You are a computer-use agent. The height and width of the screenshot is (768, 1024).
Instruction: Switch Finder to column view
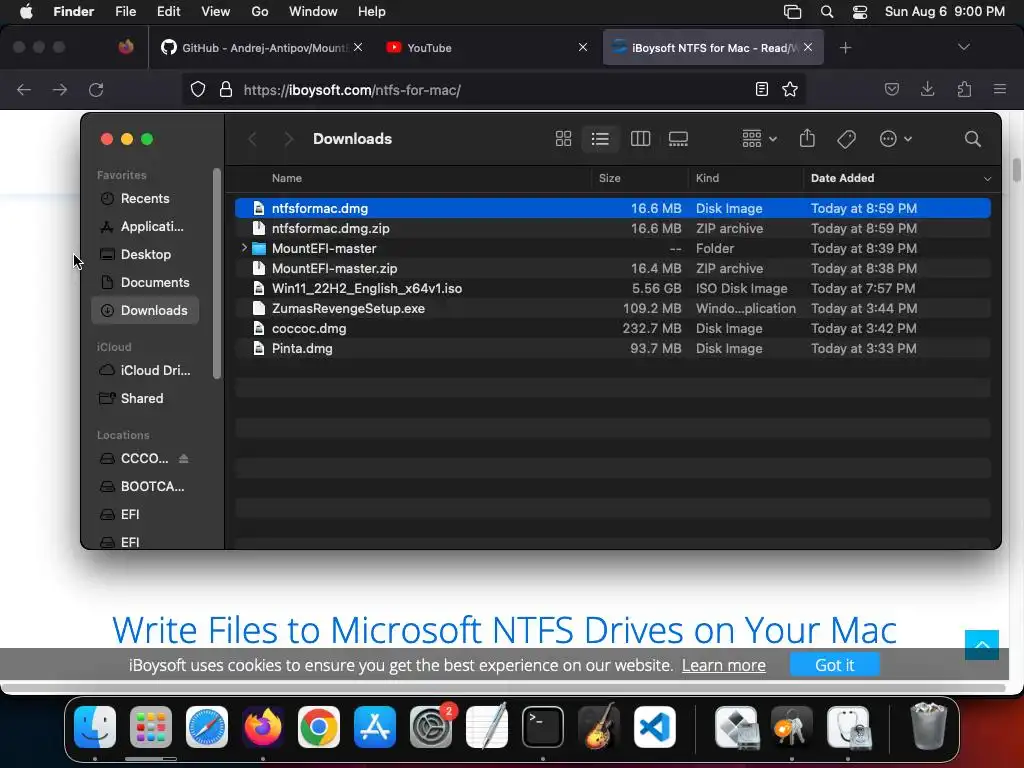point(640,138)
